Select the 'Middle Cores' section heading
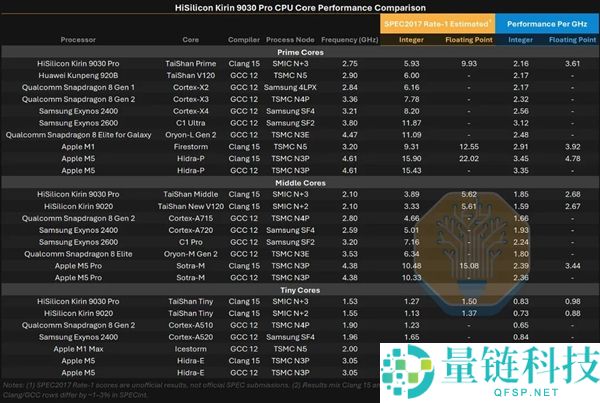This screenshot has width=600, height=403. pos(300,183)
